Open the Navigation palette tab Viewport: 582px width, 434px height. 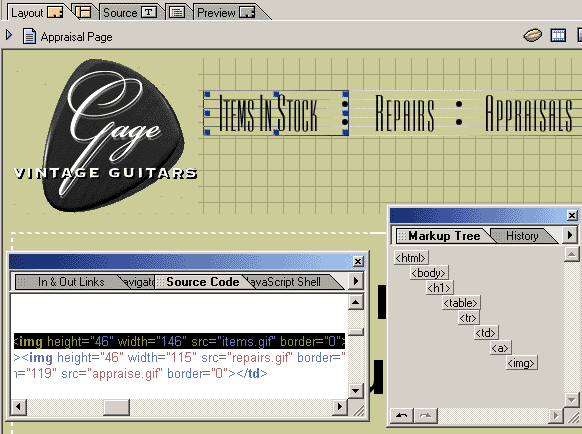tap(138, 282)
